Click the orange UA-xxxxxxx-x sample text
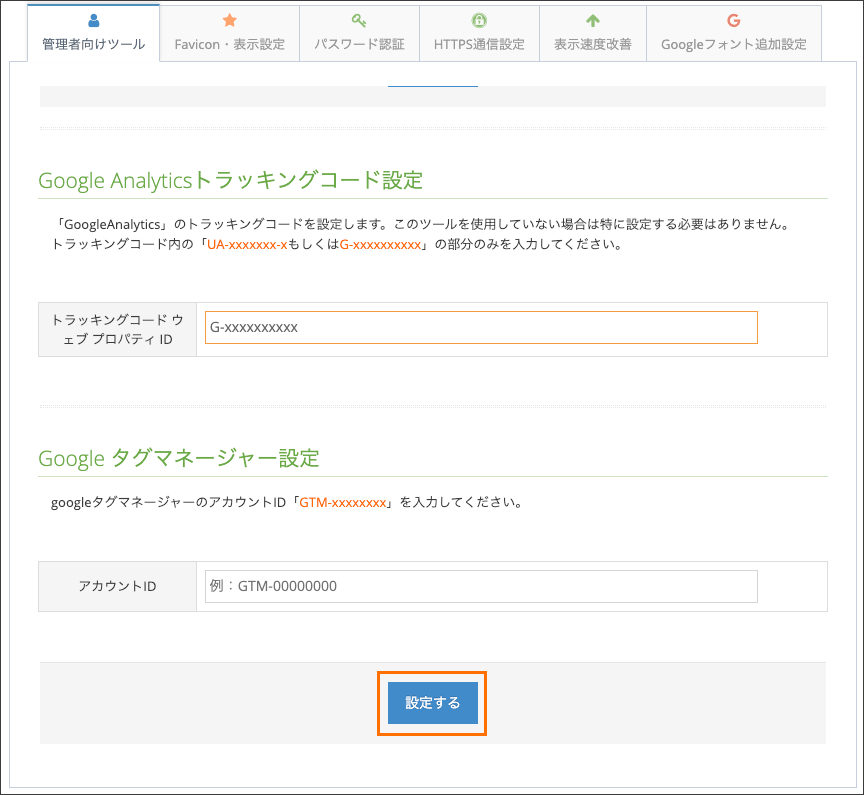This screenshot has height=795, width=864. (247, 245)
